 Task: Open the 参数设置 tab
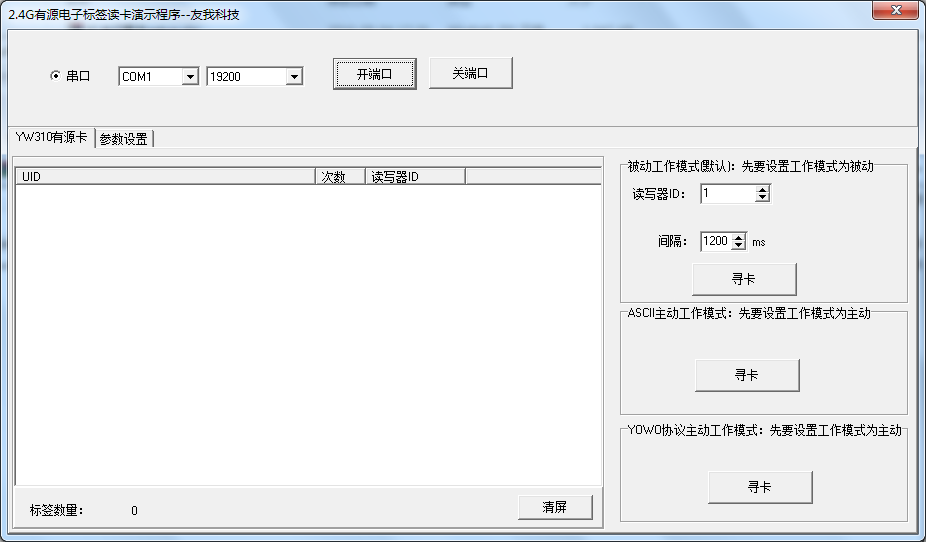(x=124, y=139)
